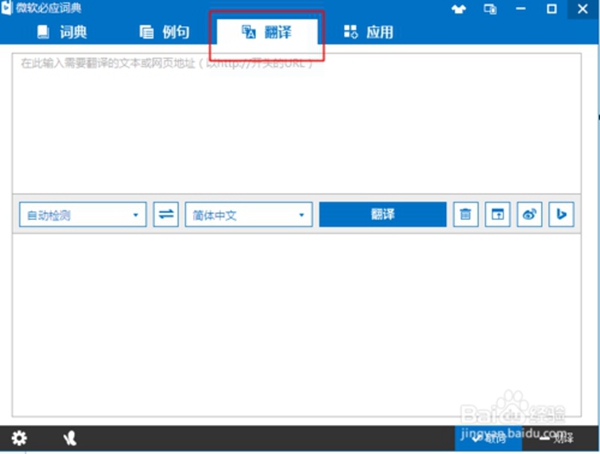Expand the 自动检测 source language dropdown
The width and height of the screenshot is (600, 454).
pos(83,215)
